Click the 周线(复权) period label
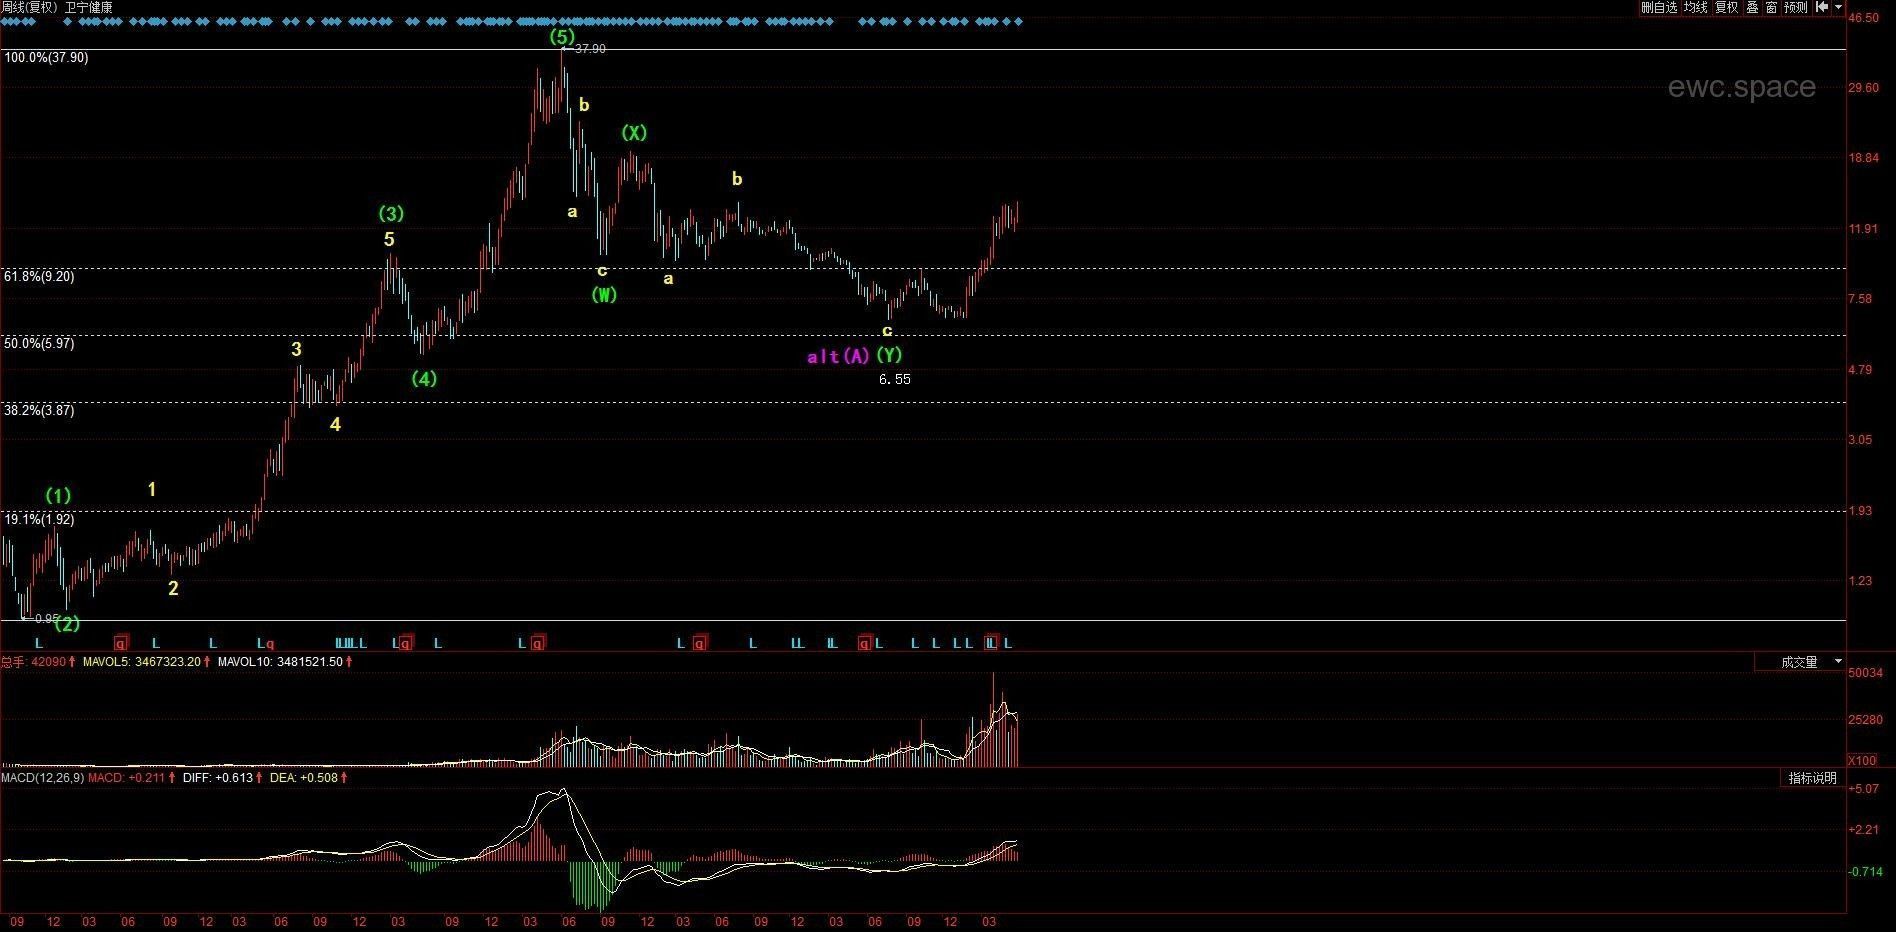This screenshot has height=932, width=1896. click(x=28, y=7)
